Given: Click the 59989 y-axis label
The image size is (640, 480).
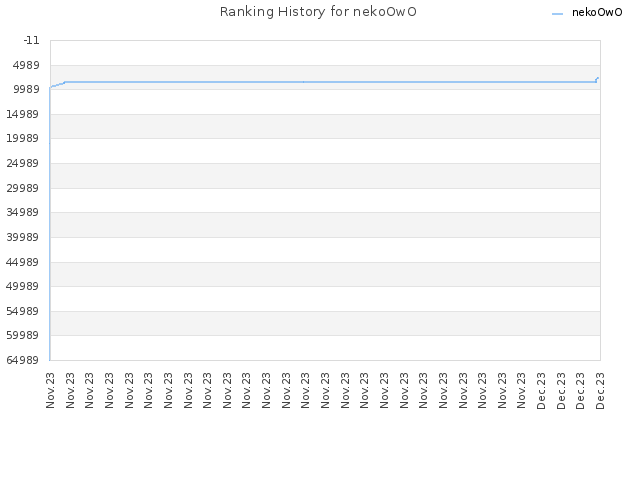Looking at the screenshot, I should point(22,335).
